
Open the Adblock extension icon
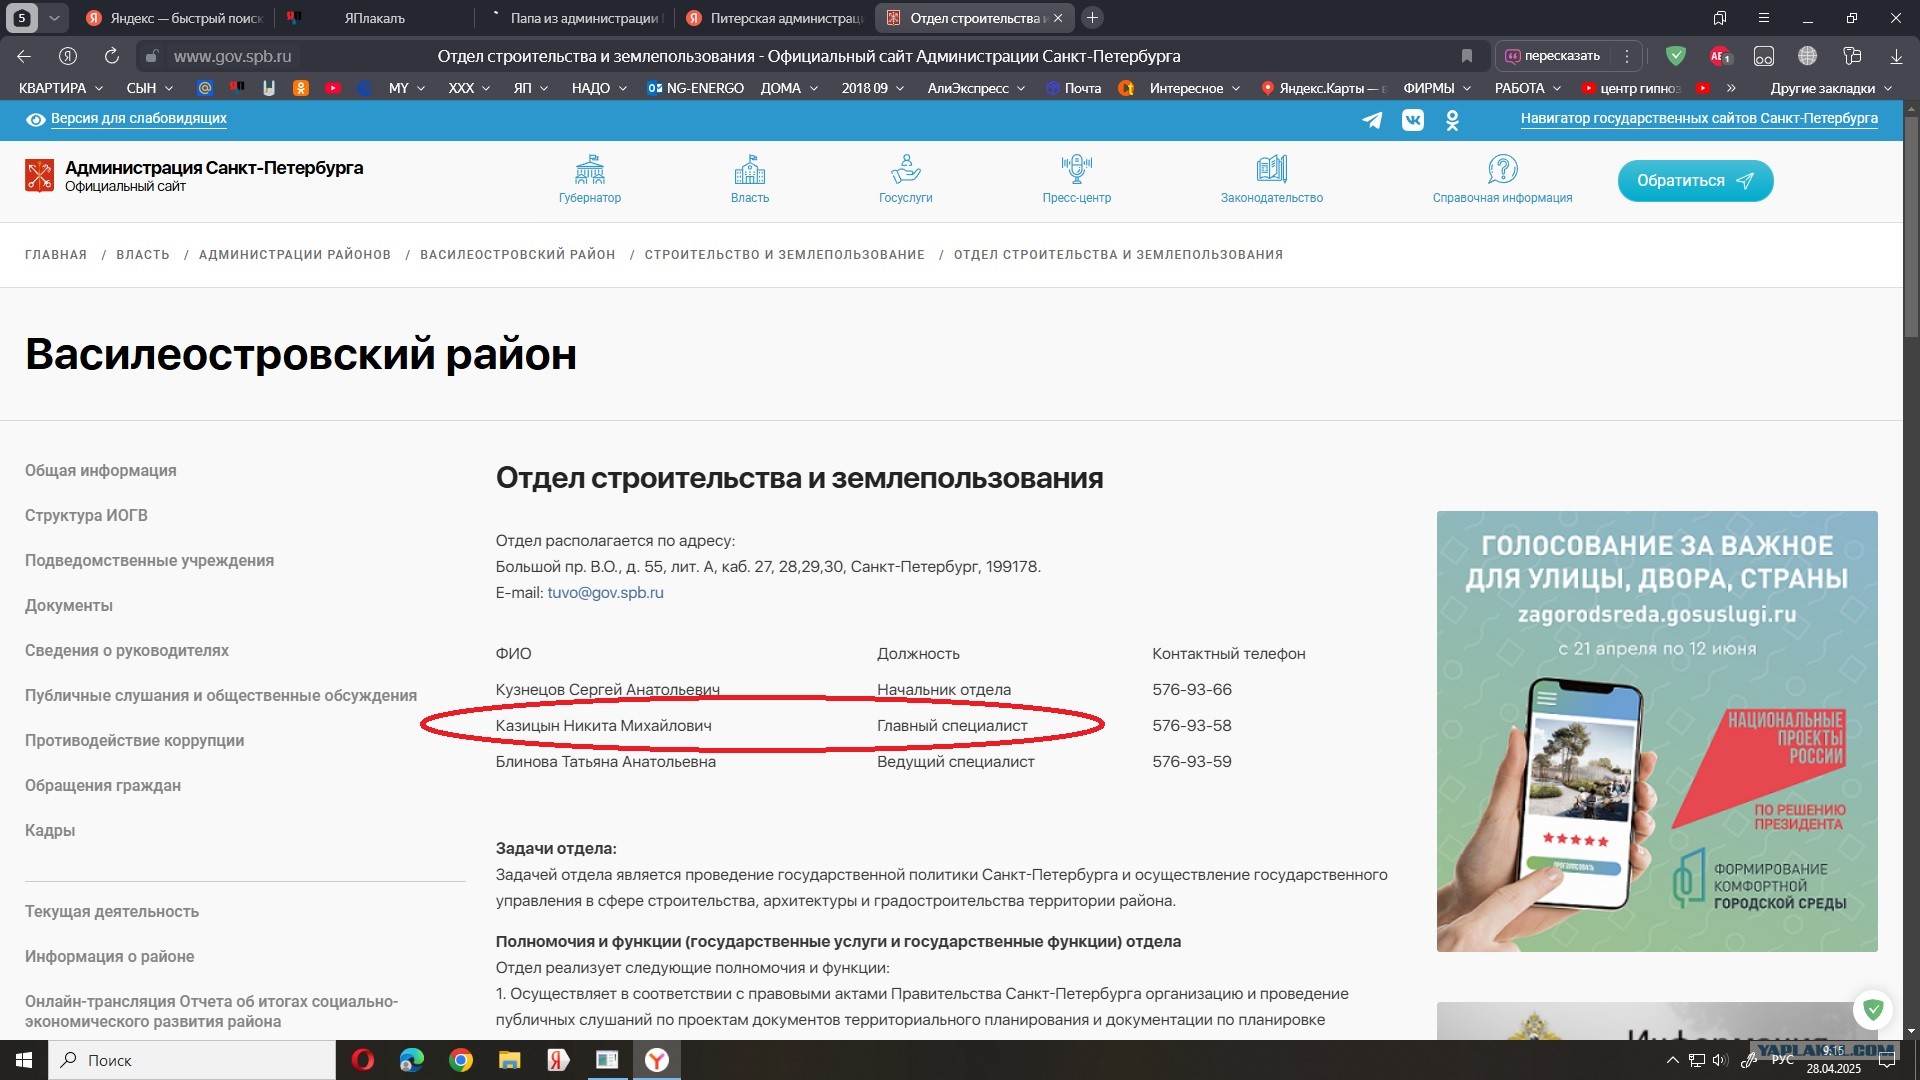pyautogui.click(x=1720, y=56)
